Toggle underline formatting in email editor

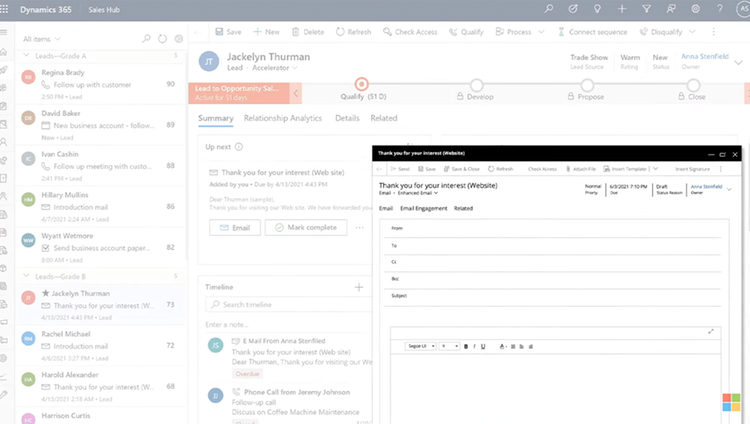click(483, 346)
